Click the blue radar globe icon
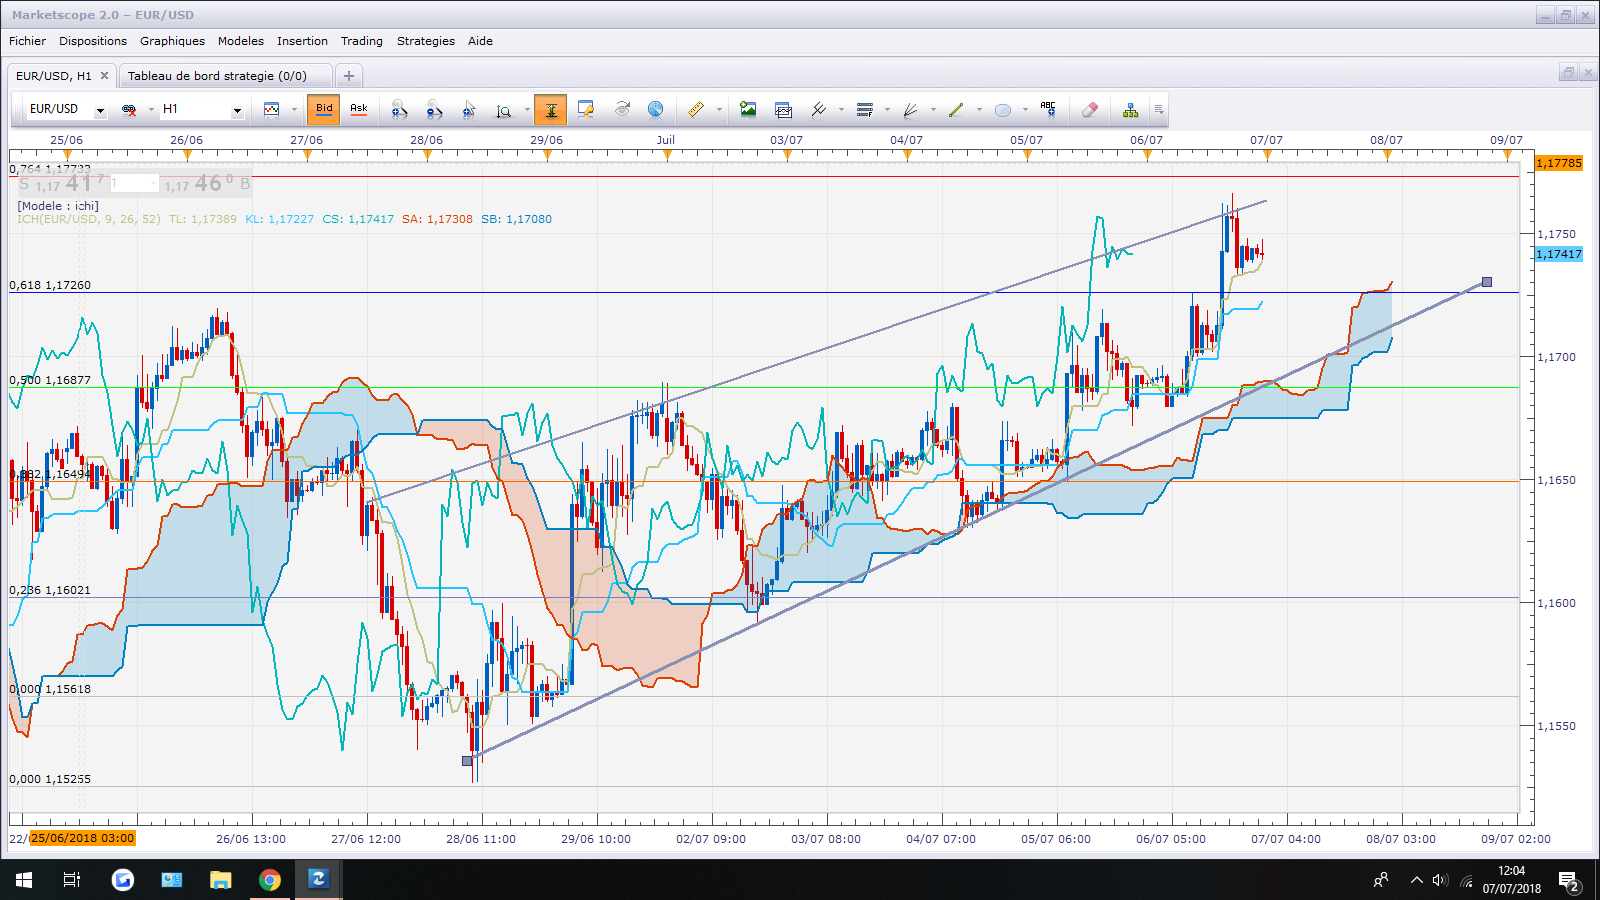The image size is (1600, 900). [656, 109]
